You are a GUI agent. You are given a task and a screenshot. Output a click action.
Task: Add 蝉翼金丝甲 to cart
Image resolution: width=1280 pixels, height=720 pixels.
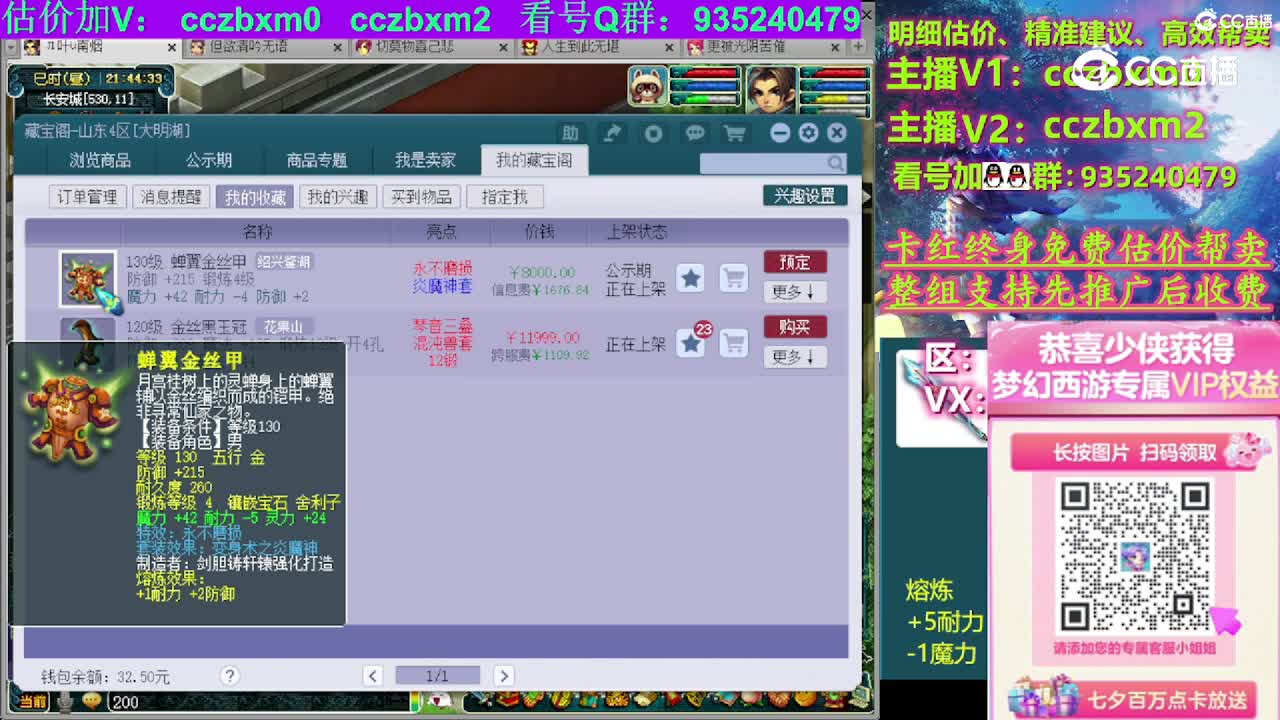tap(734, 278)
